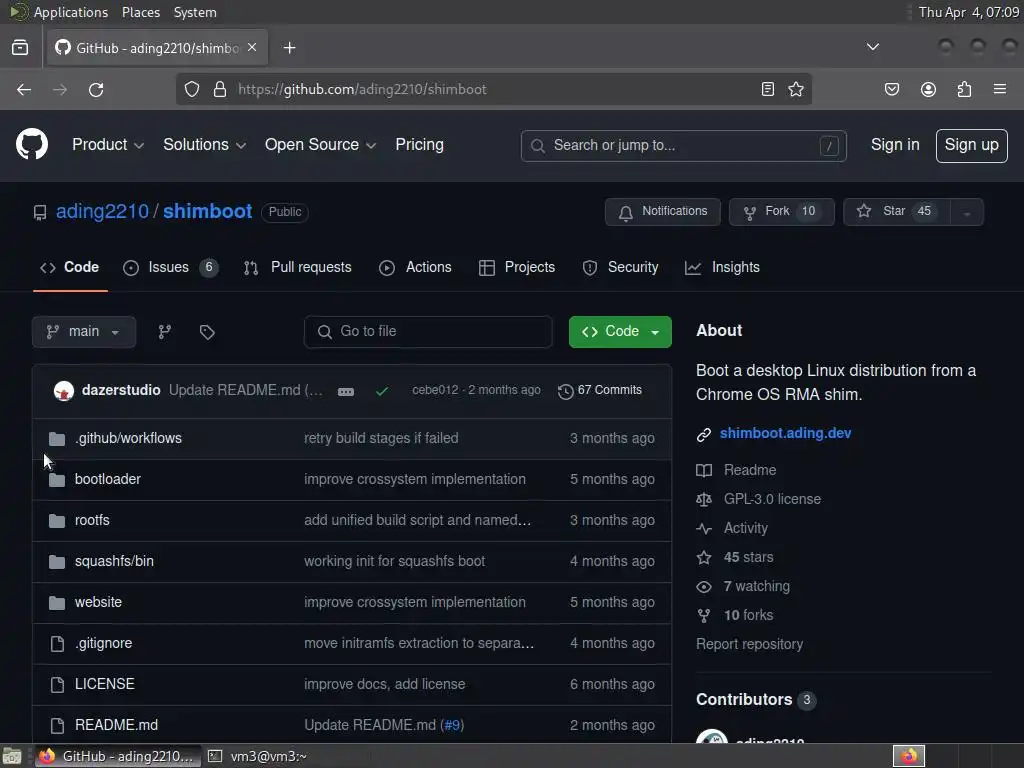1024x768 pixels.
Task: Click the Sign up button
Action: [971, 145]
